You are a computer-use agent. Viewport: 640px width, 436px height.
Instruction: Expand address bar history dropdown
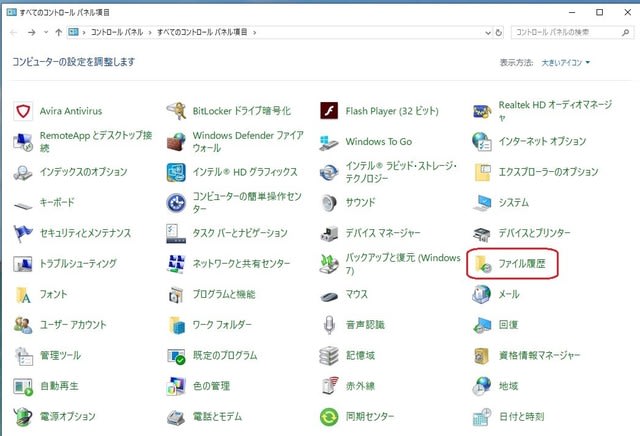[x=488, y=33]
